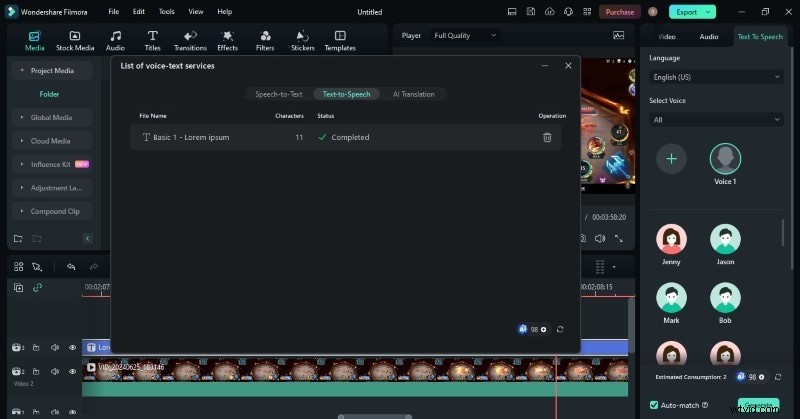Click the fullscreen preview icon
The width and height of the screenshot is (800, 419).
(x=620, y=239)
